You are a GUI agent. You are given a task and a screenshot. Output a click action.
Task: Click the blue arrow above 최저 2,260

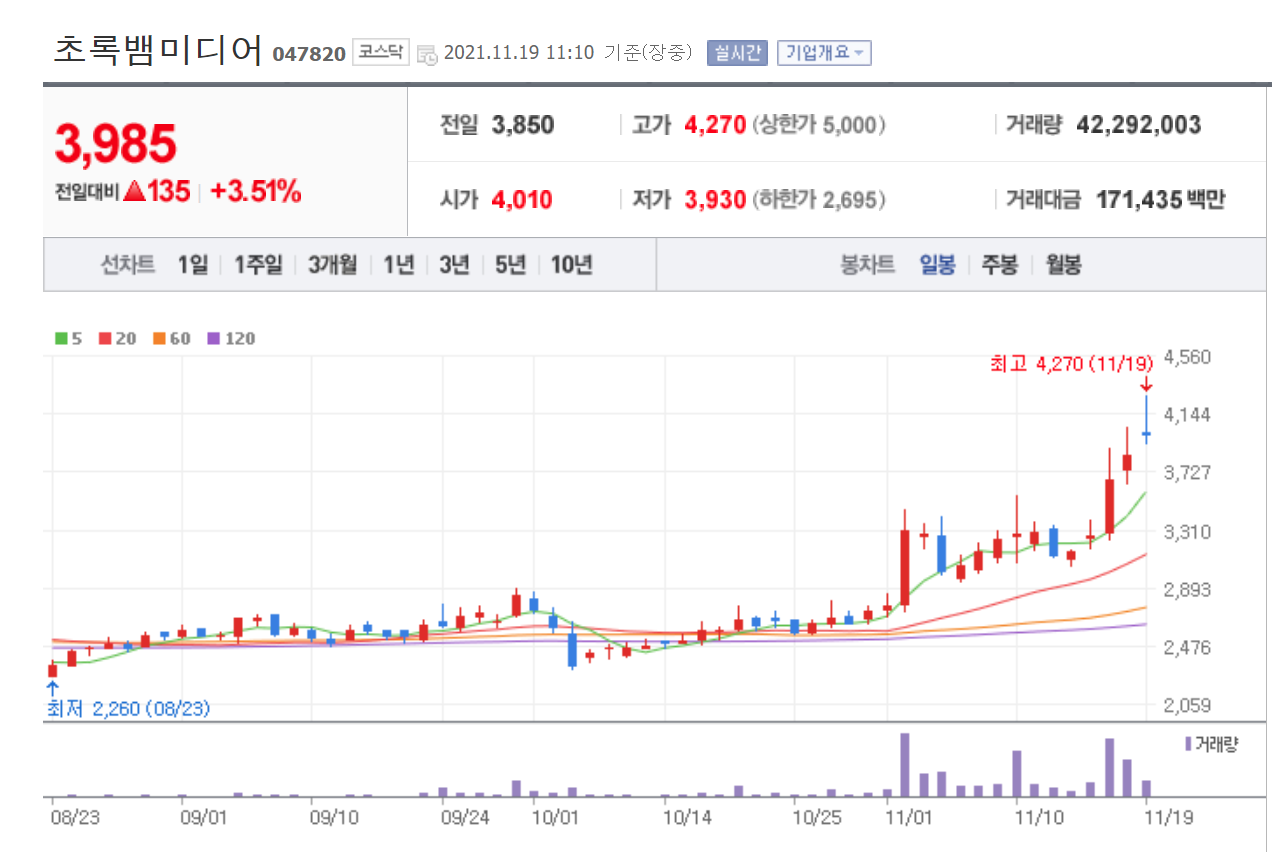(52, 688)
